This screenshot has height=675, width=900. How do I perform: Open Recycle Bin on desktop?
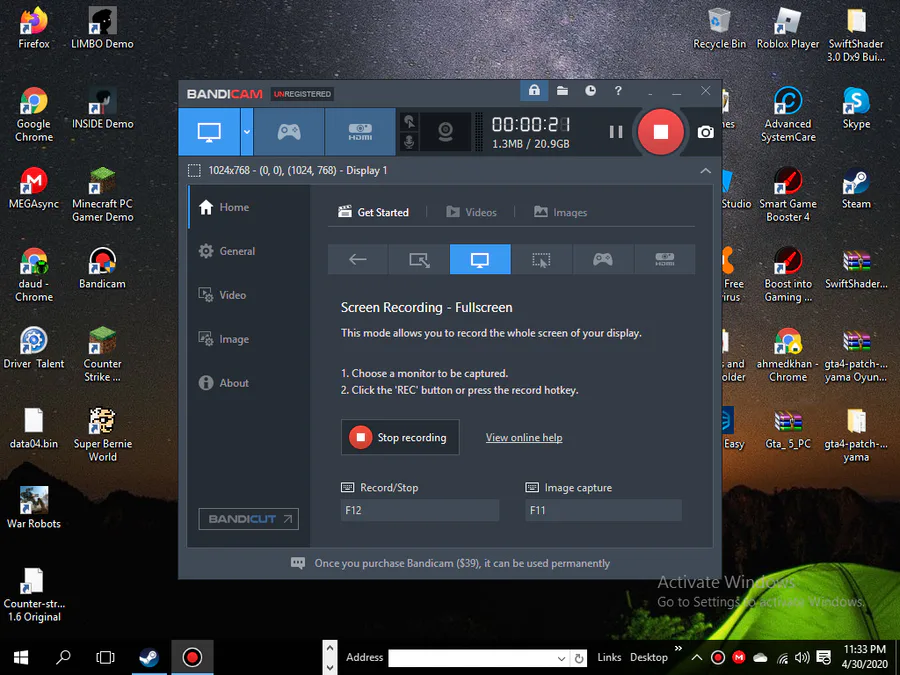click(x=719, y=29)
